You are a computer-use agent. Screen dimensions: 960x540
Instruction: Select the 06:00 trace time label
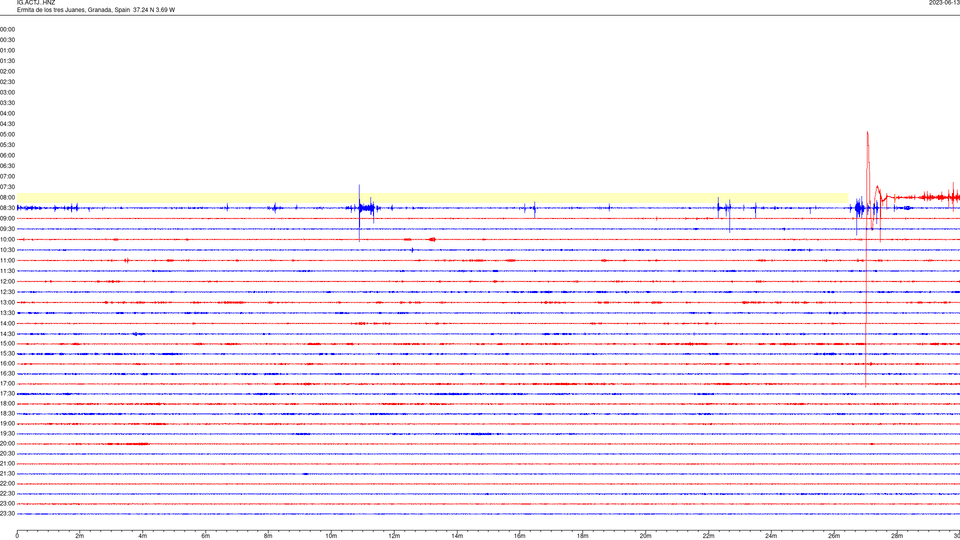click(7, 155)
